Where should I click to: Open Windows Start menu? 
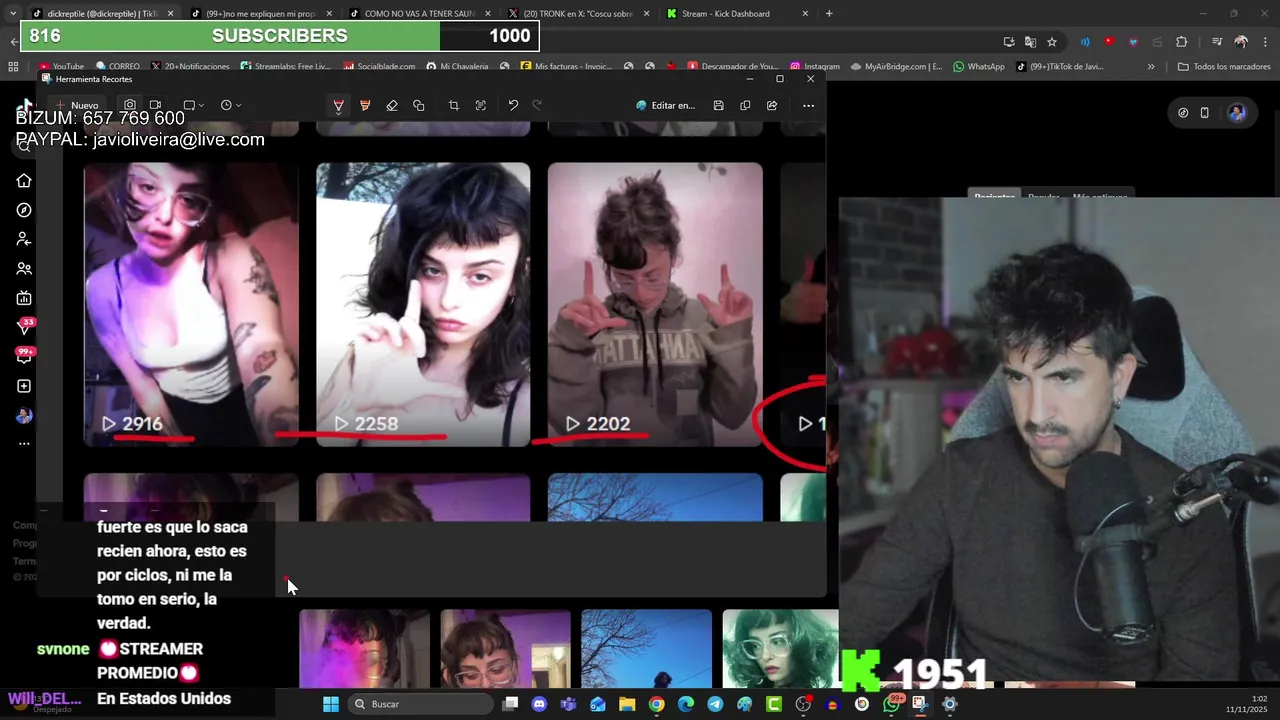tap(331, 704)
